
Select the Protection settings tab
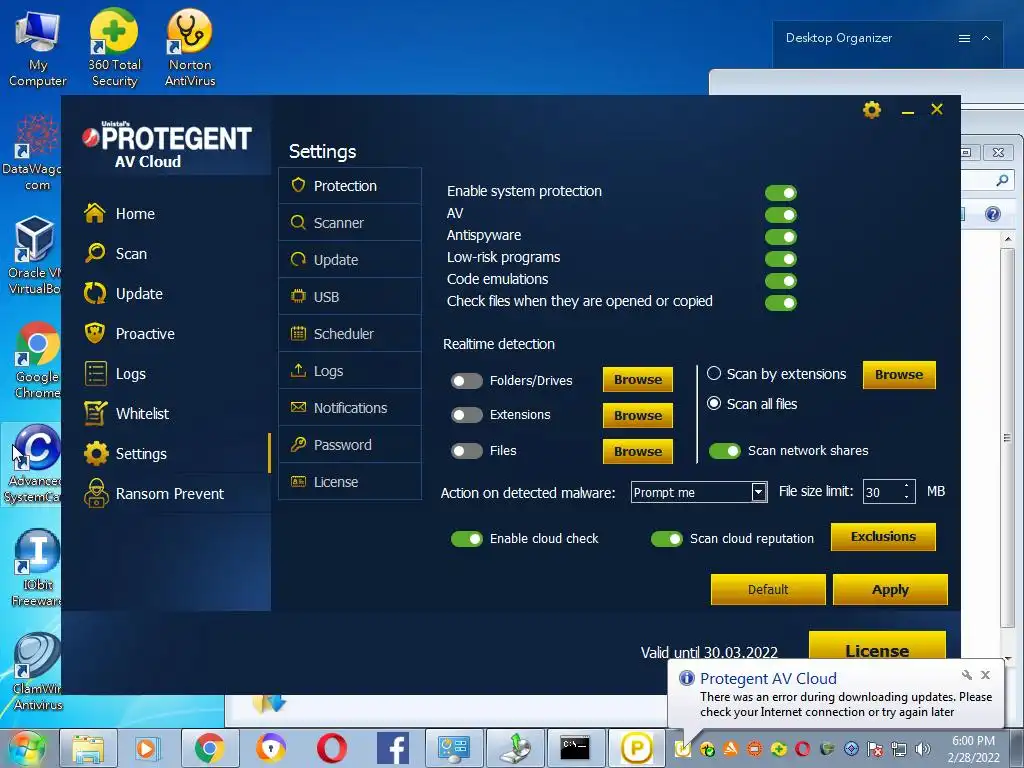349,185
